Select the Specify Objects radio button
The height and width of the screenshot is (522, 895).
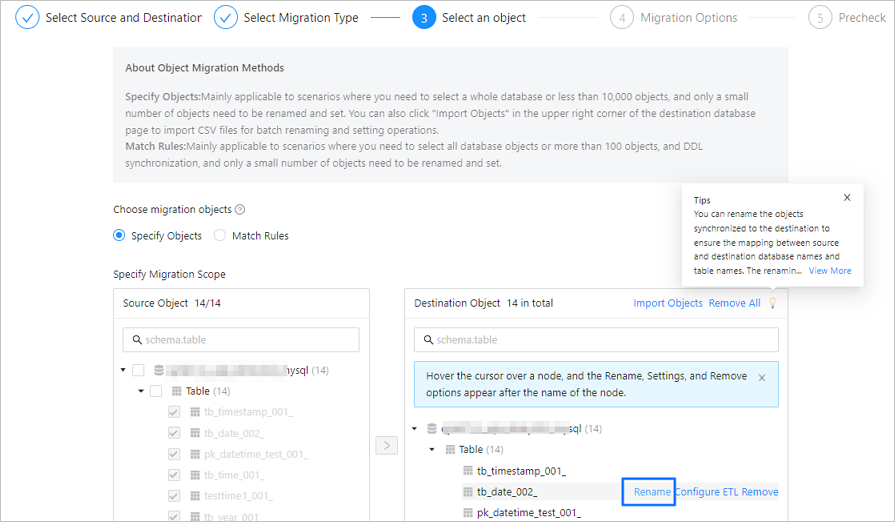click(120, 236)
